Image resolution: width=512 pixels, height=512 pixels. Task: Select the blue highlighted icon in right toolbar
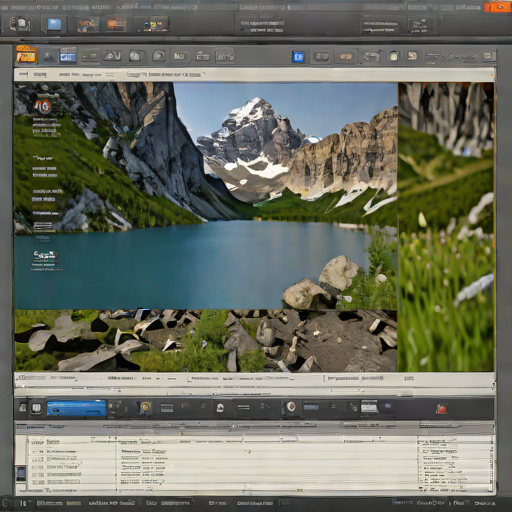(x=298, y=57)
